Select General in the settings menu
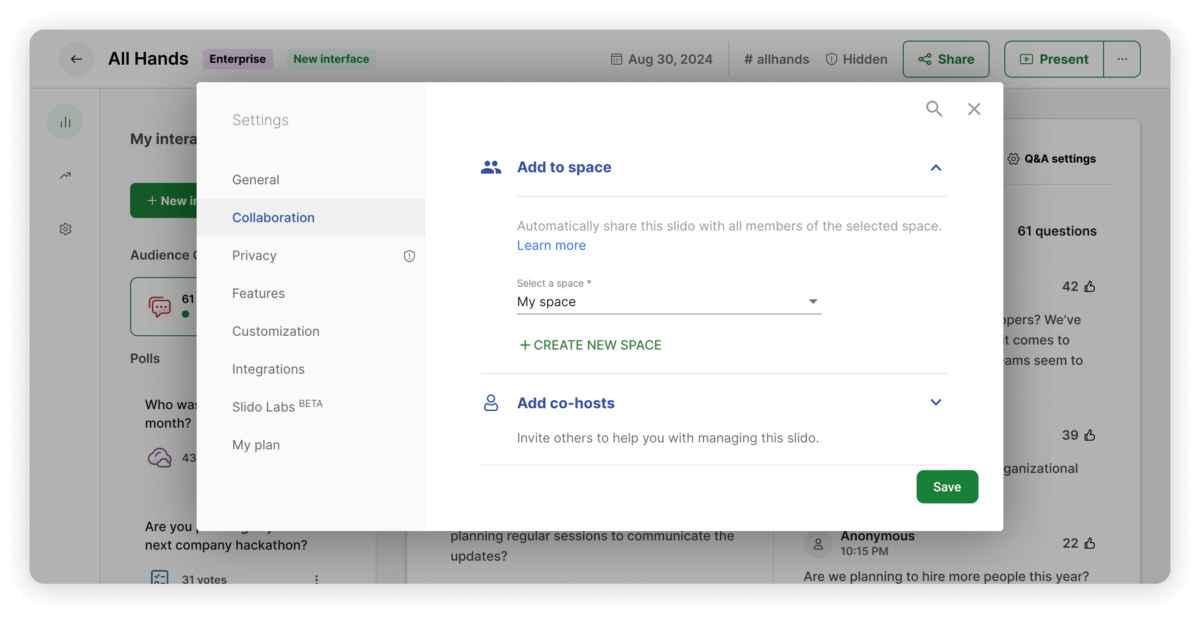Screen dimensions: 1200x617 click(256, 180)
